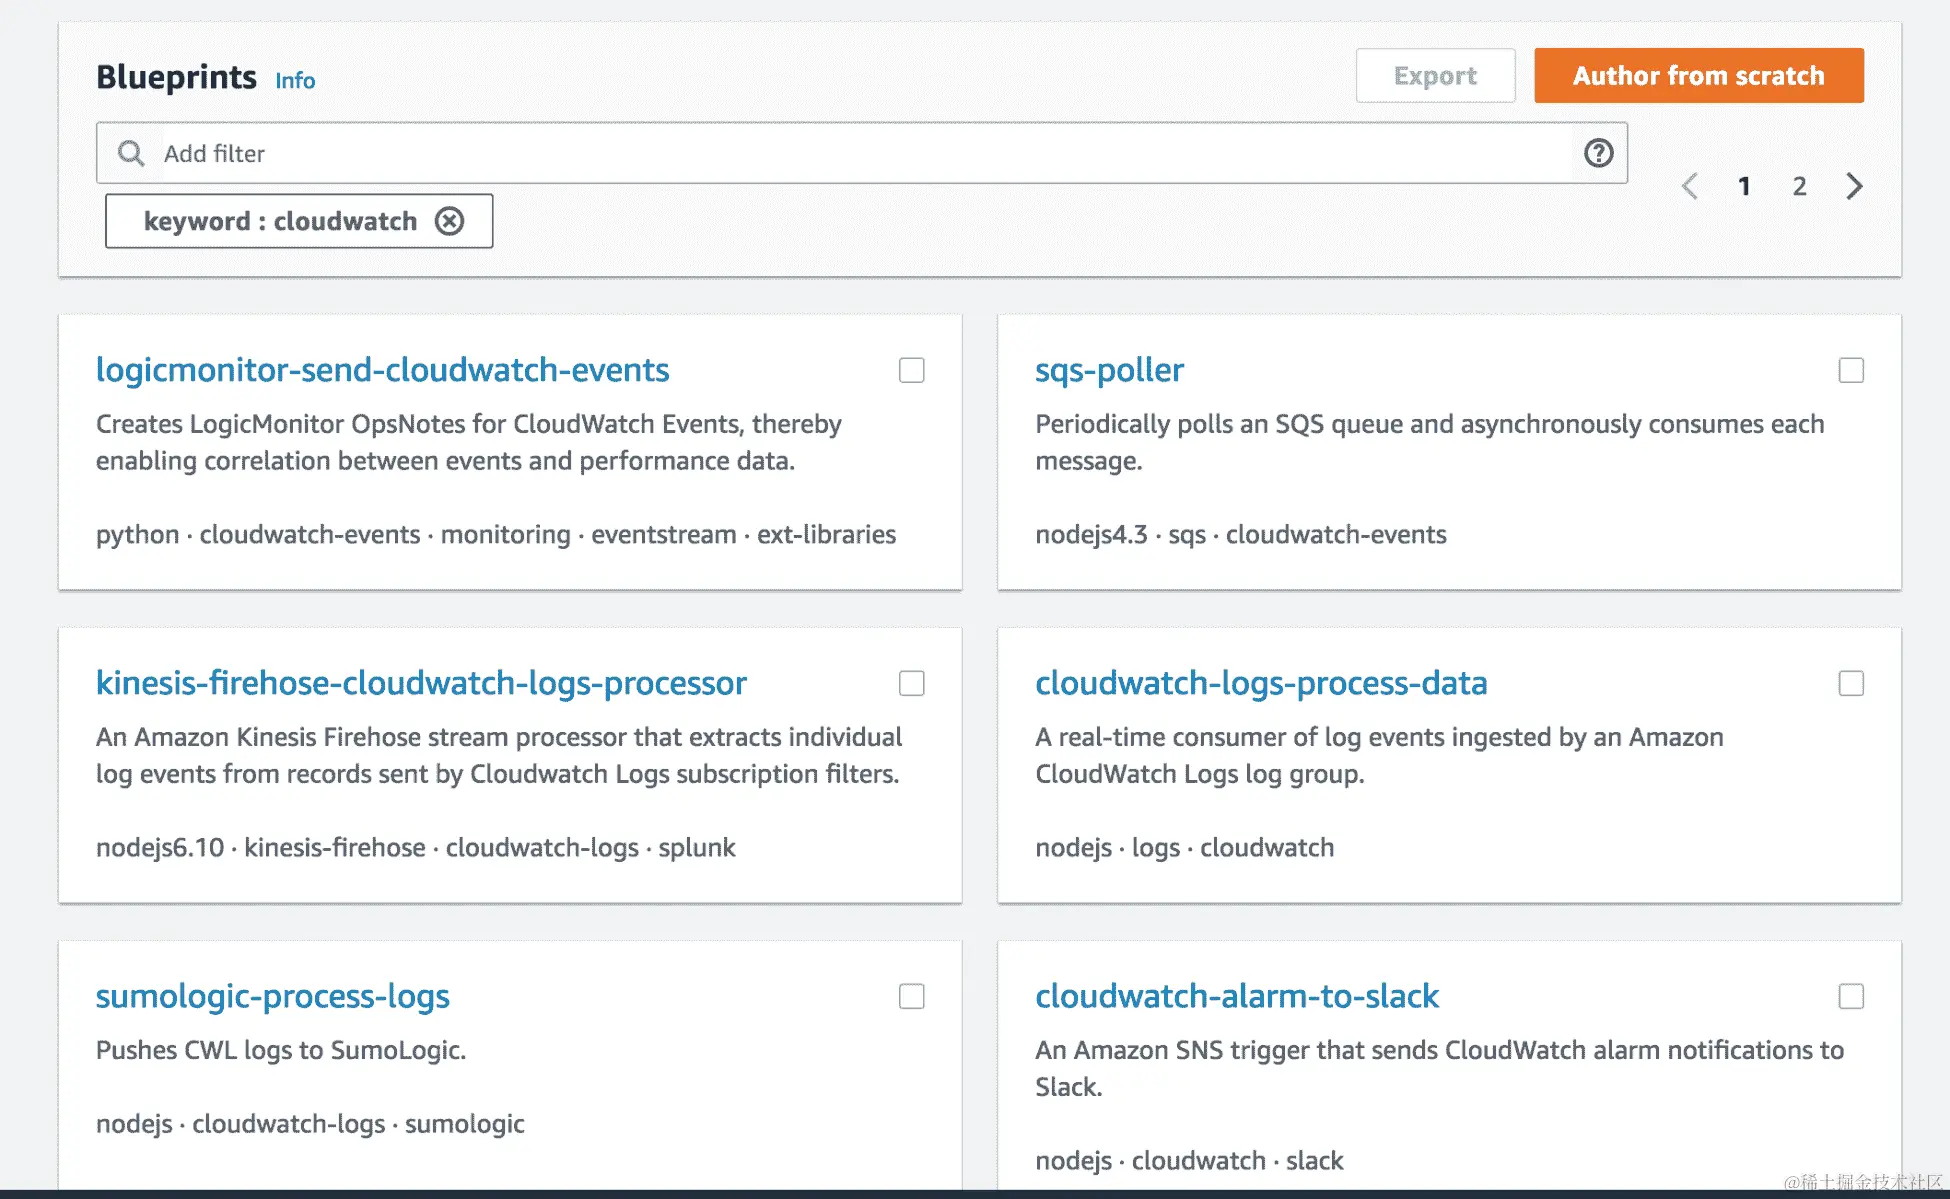The width and height of the screenshot is (1950, 1199).
Task: Open the Blueprints Info link
Action: click(x=295, y=80)
